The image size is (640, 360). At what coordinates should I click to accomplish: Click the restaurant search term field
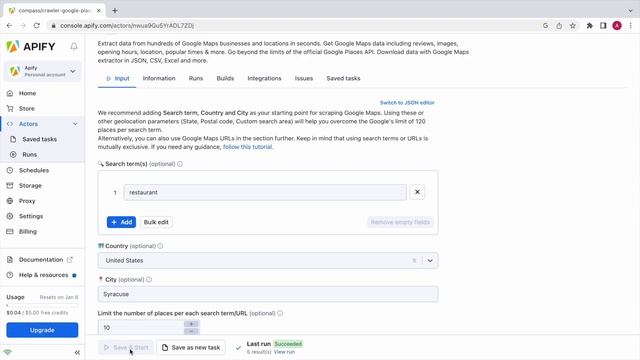pyautogui.click(x=265, y=192)
